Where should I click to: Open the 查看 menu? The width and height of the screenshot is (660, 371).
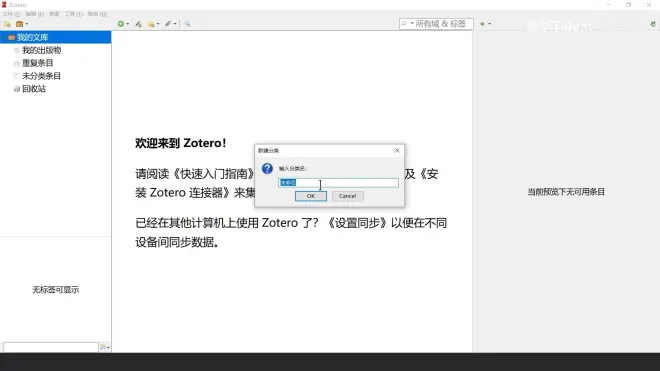click(54, 14)
